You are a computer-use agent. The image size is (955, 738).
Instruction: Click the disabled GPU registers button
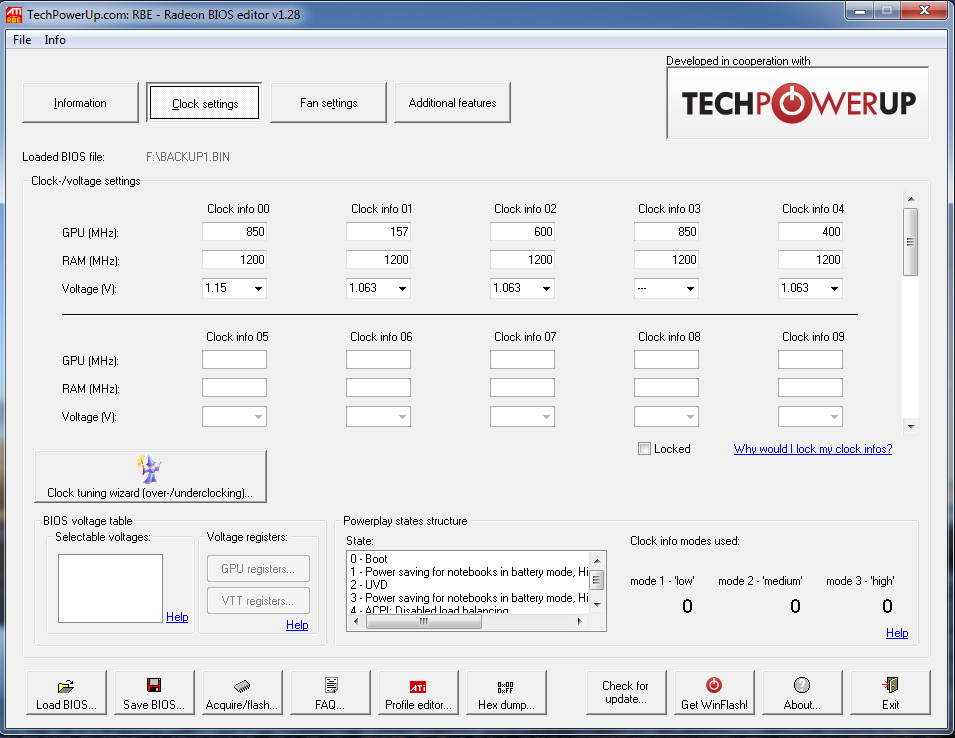coord(258,569)
